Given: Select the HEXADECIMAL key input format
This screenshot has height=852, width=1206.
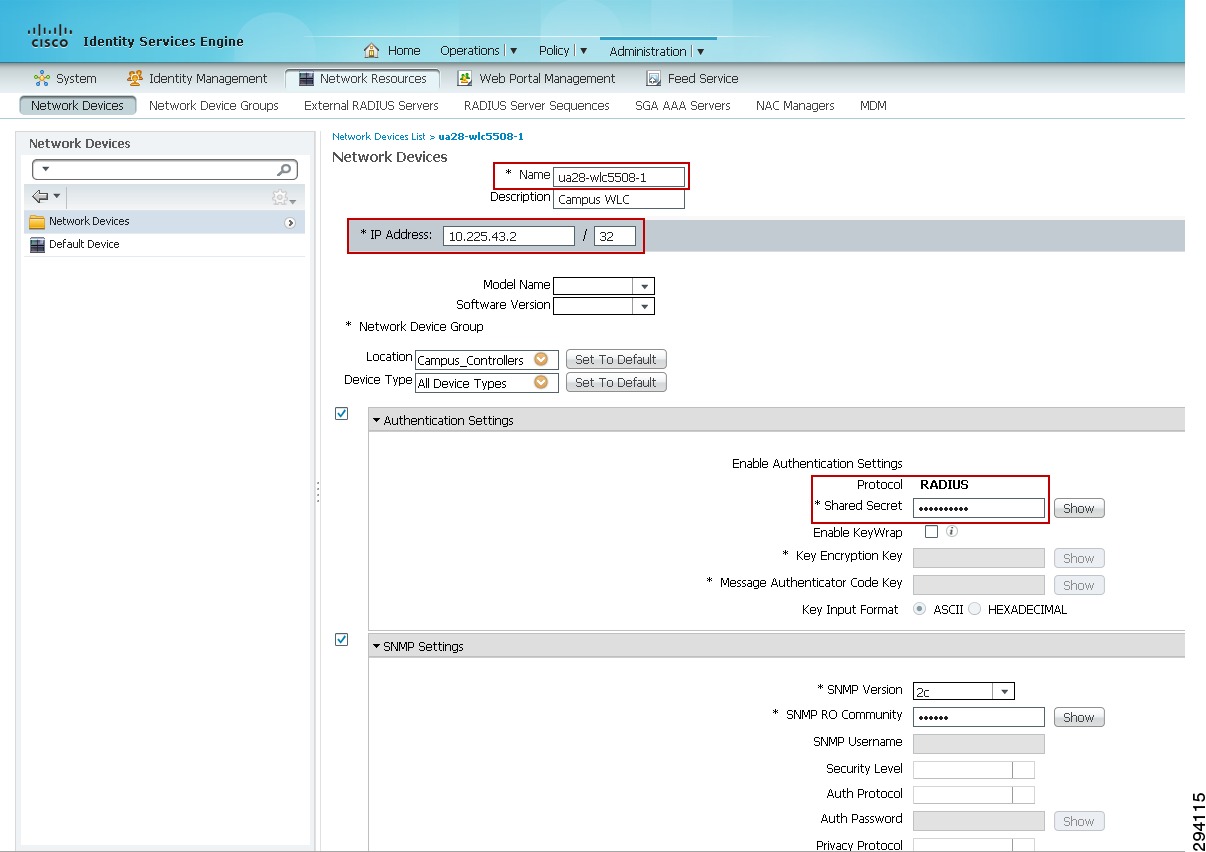Looking at the screenshot, I should point(974,609).
